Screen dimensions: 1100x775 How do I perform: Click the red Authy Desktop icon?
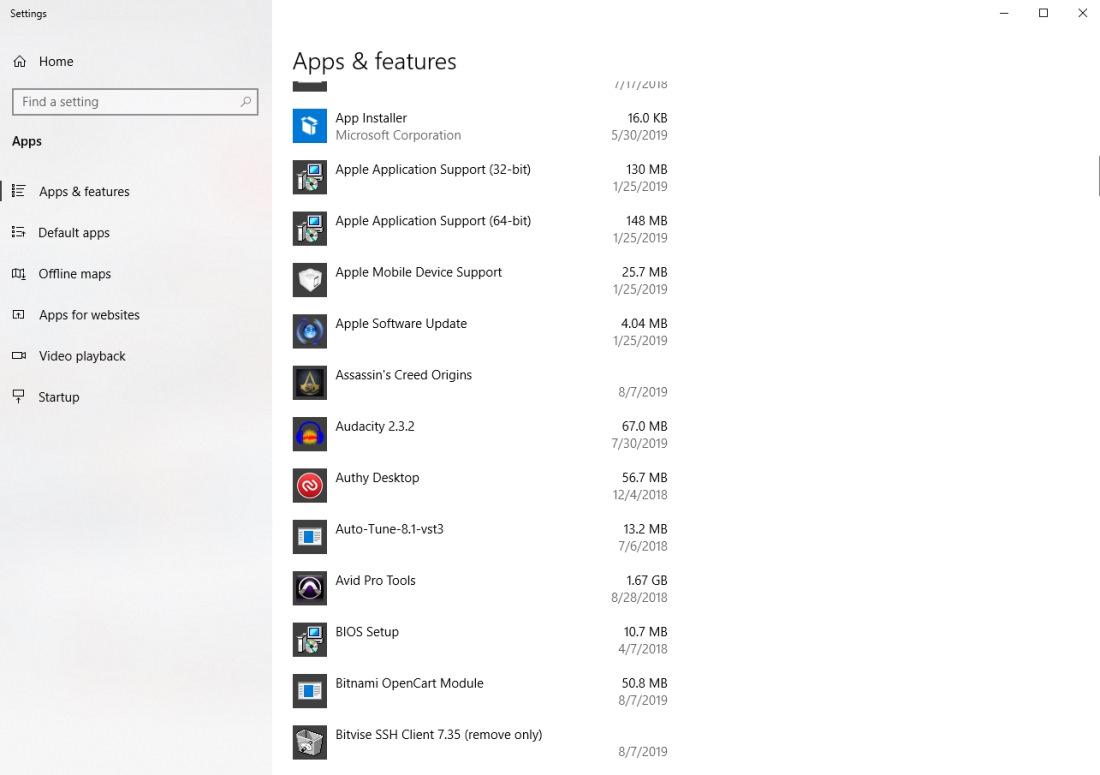tap(309, 485)
